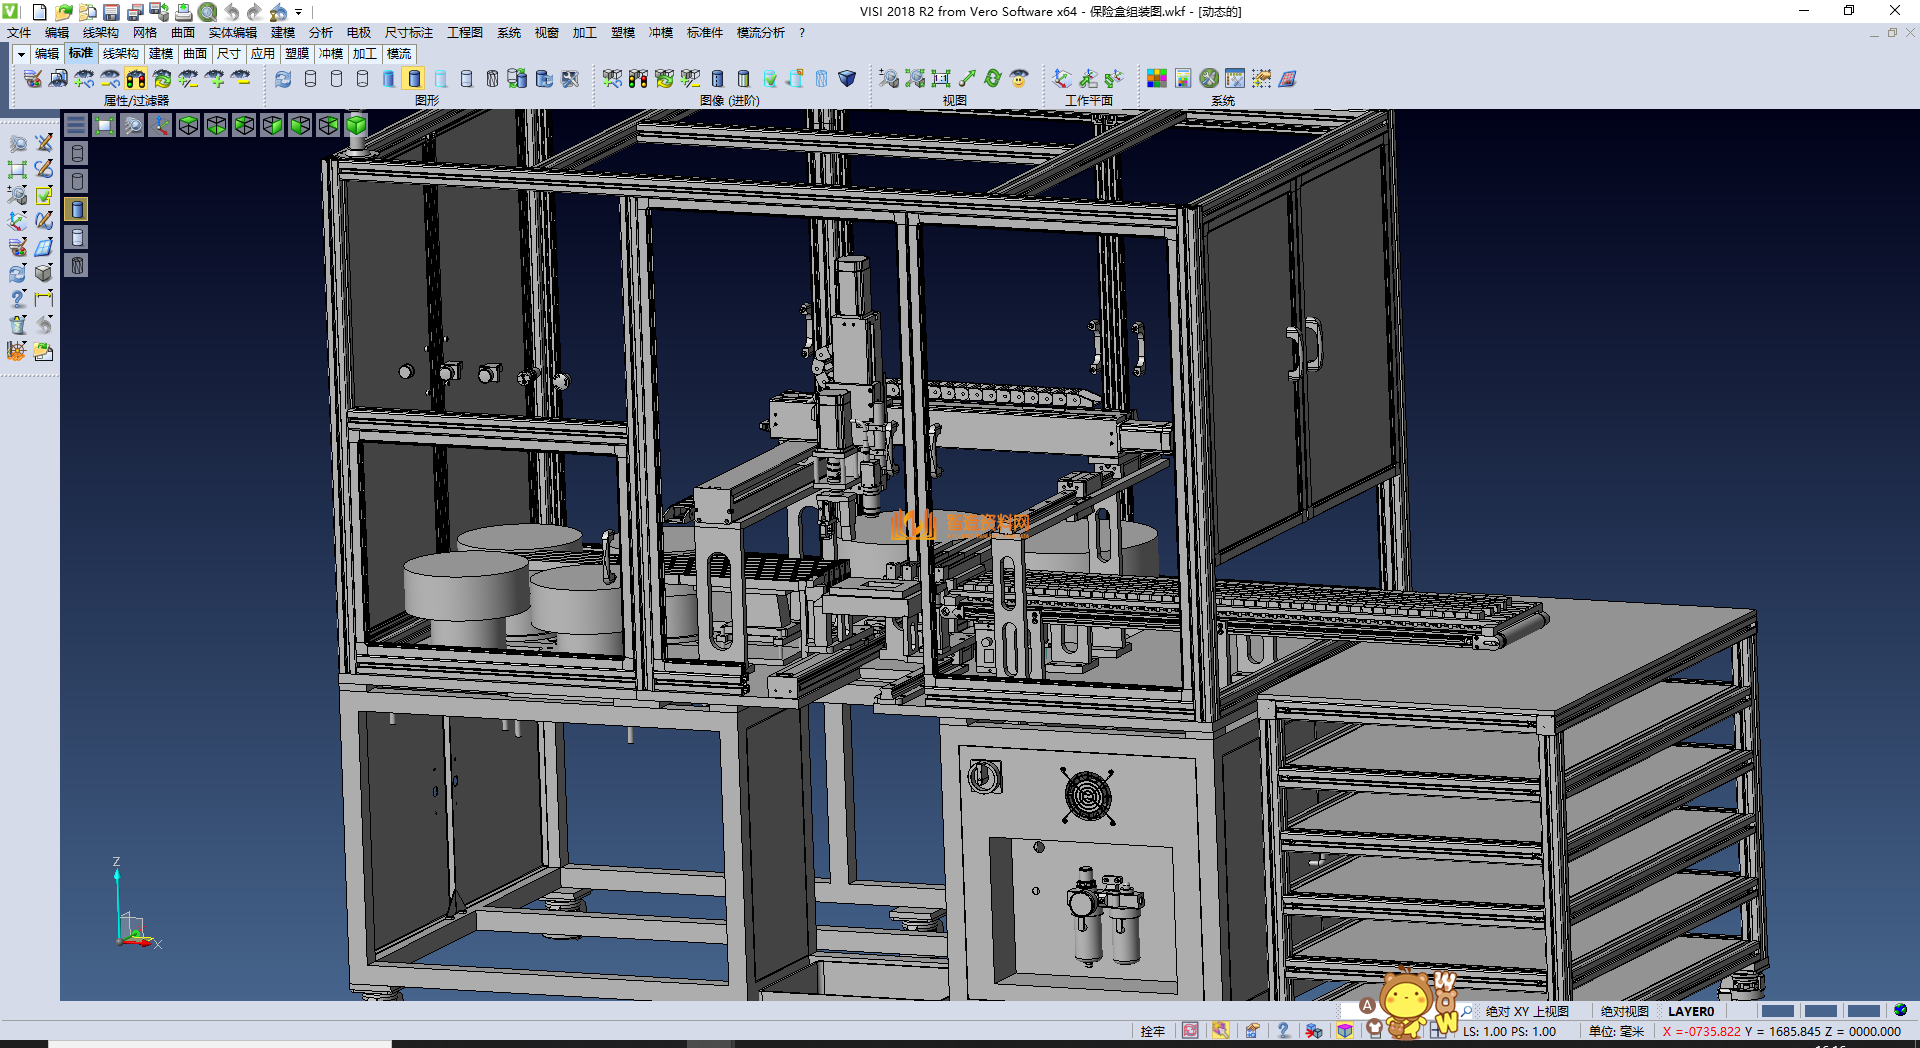Toggle the highlighted shading button in viewport side strip

(77, 209)
